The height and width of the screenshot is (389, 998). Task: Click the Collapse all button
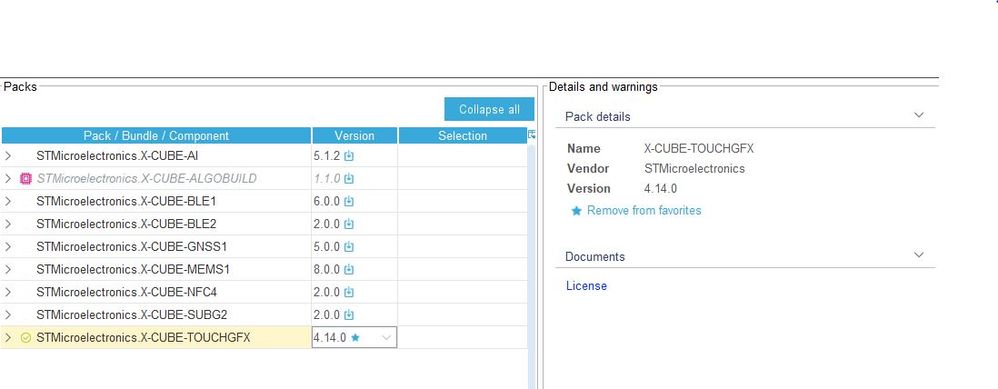click(489, 110)
